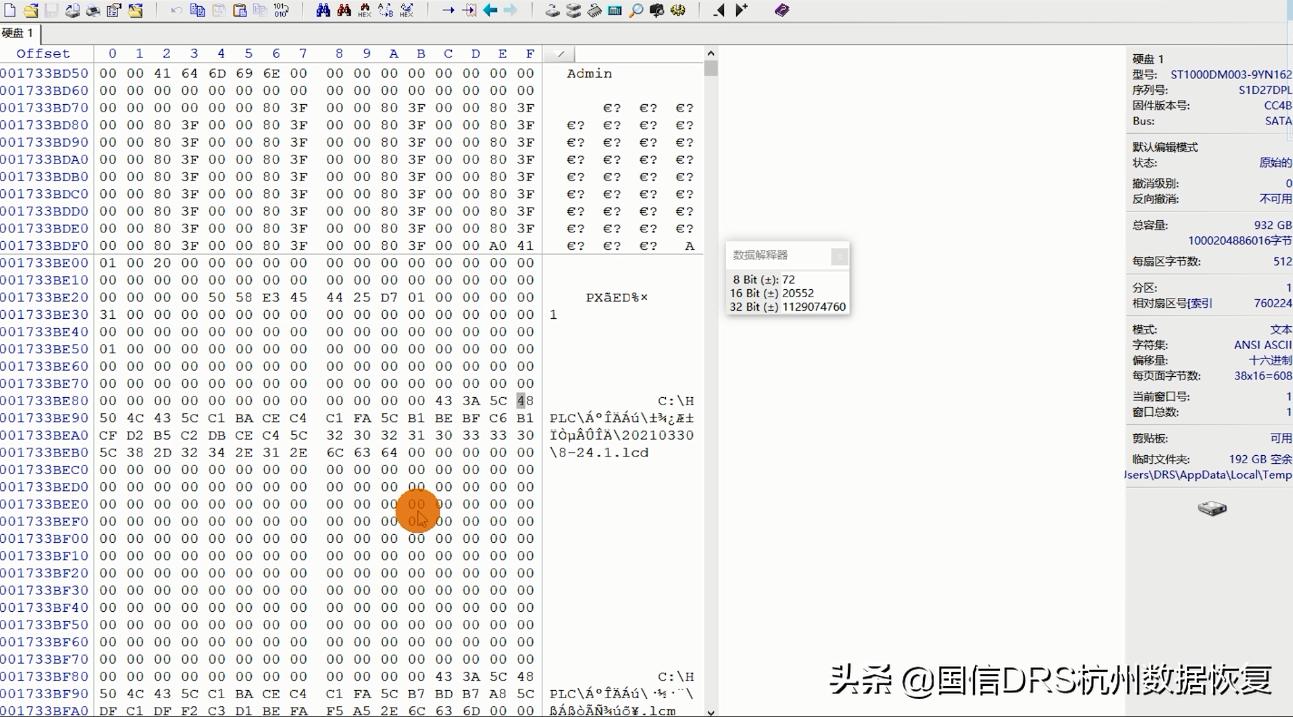The height and width of the screenshot is (717, 1293).
Task: Open the calculator tool icon
Action: [614, 11]
